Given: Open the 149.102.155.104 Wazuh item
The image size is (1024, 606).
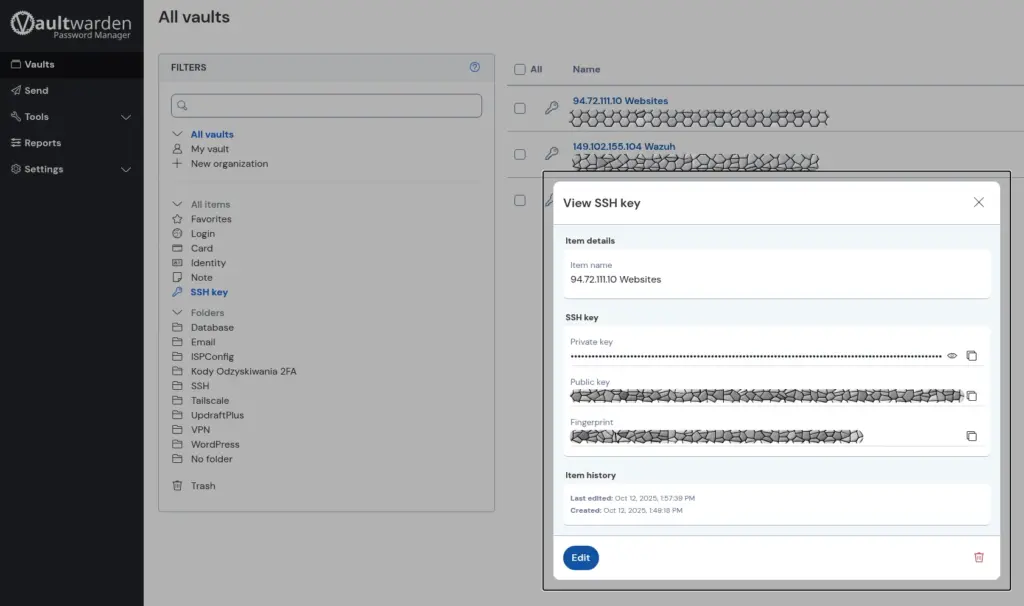Looking at the screenshot, I should tap(623, 146).
